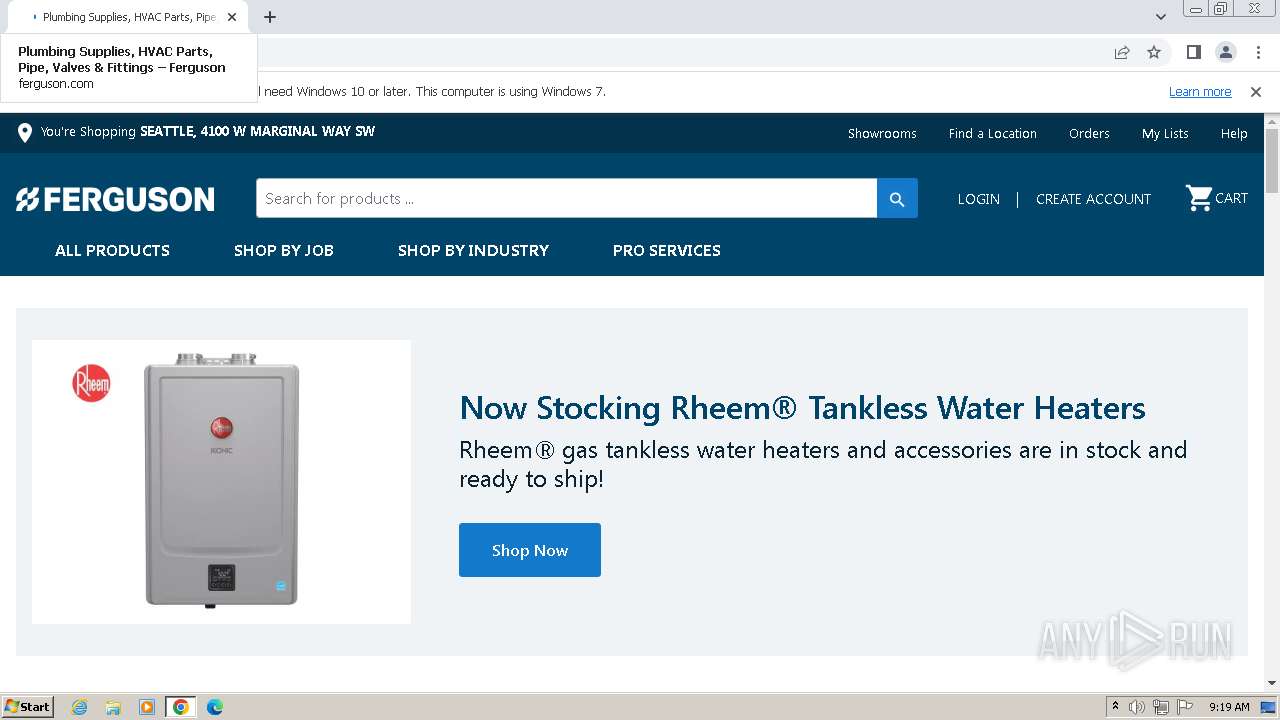Open Chrome profile avatar icon
The height and width of the screenshot is (720, 1280).
click(1225, 53)
